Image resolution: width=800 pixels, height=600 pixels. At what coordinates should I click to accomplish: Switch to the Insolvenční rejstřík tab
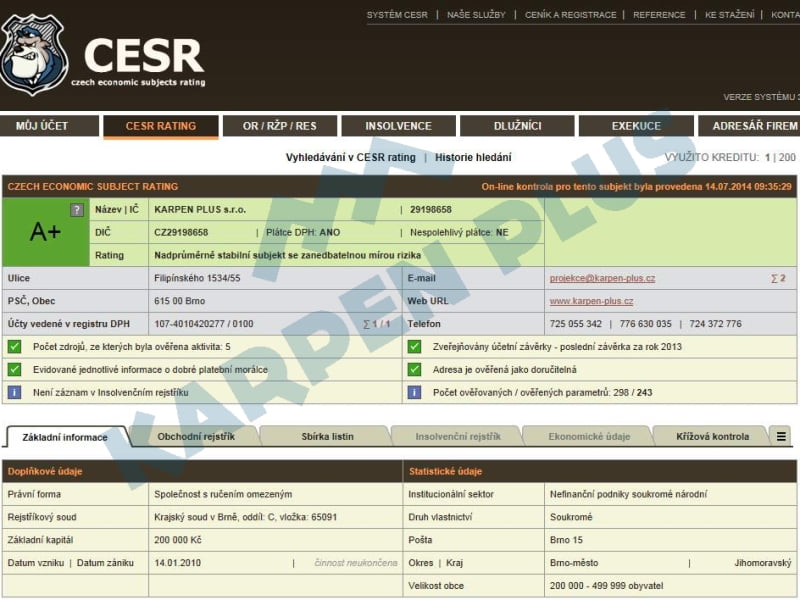tap(458, 437)
